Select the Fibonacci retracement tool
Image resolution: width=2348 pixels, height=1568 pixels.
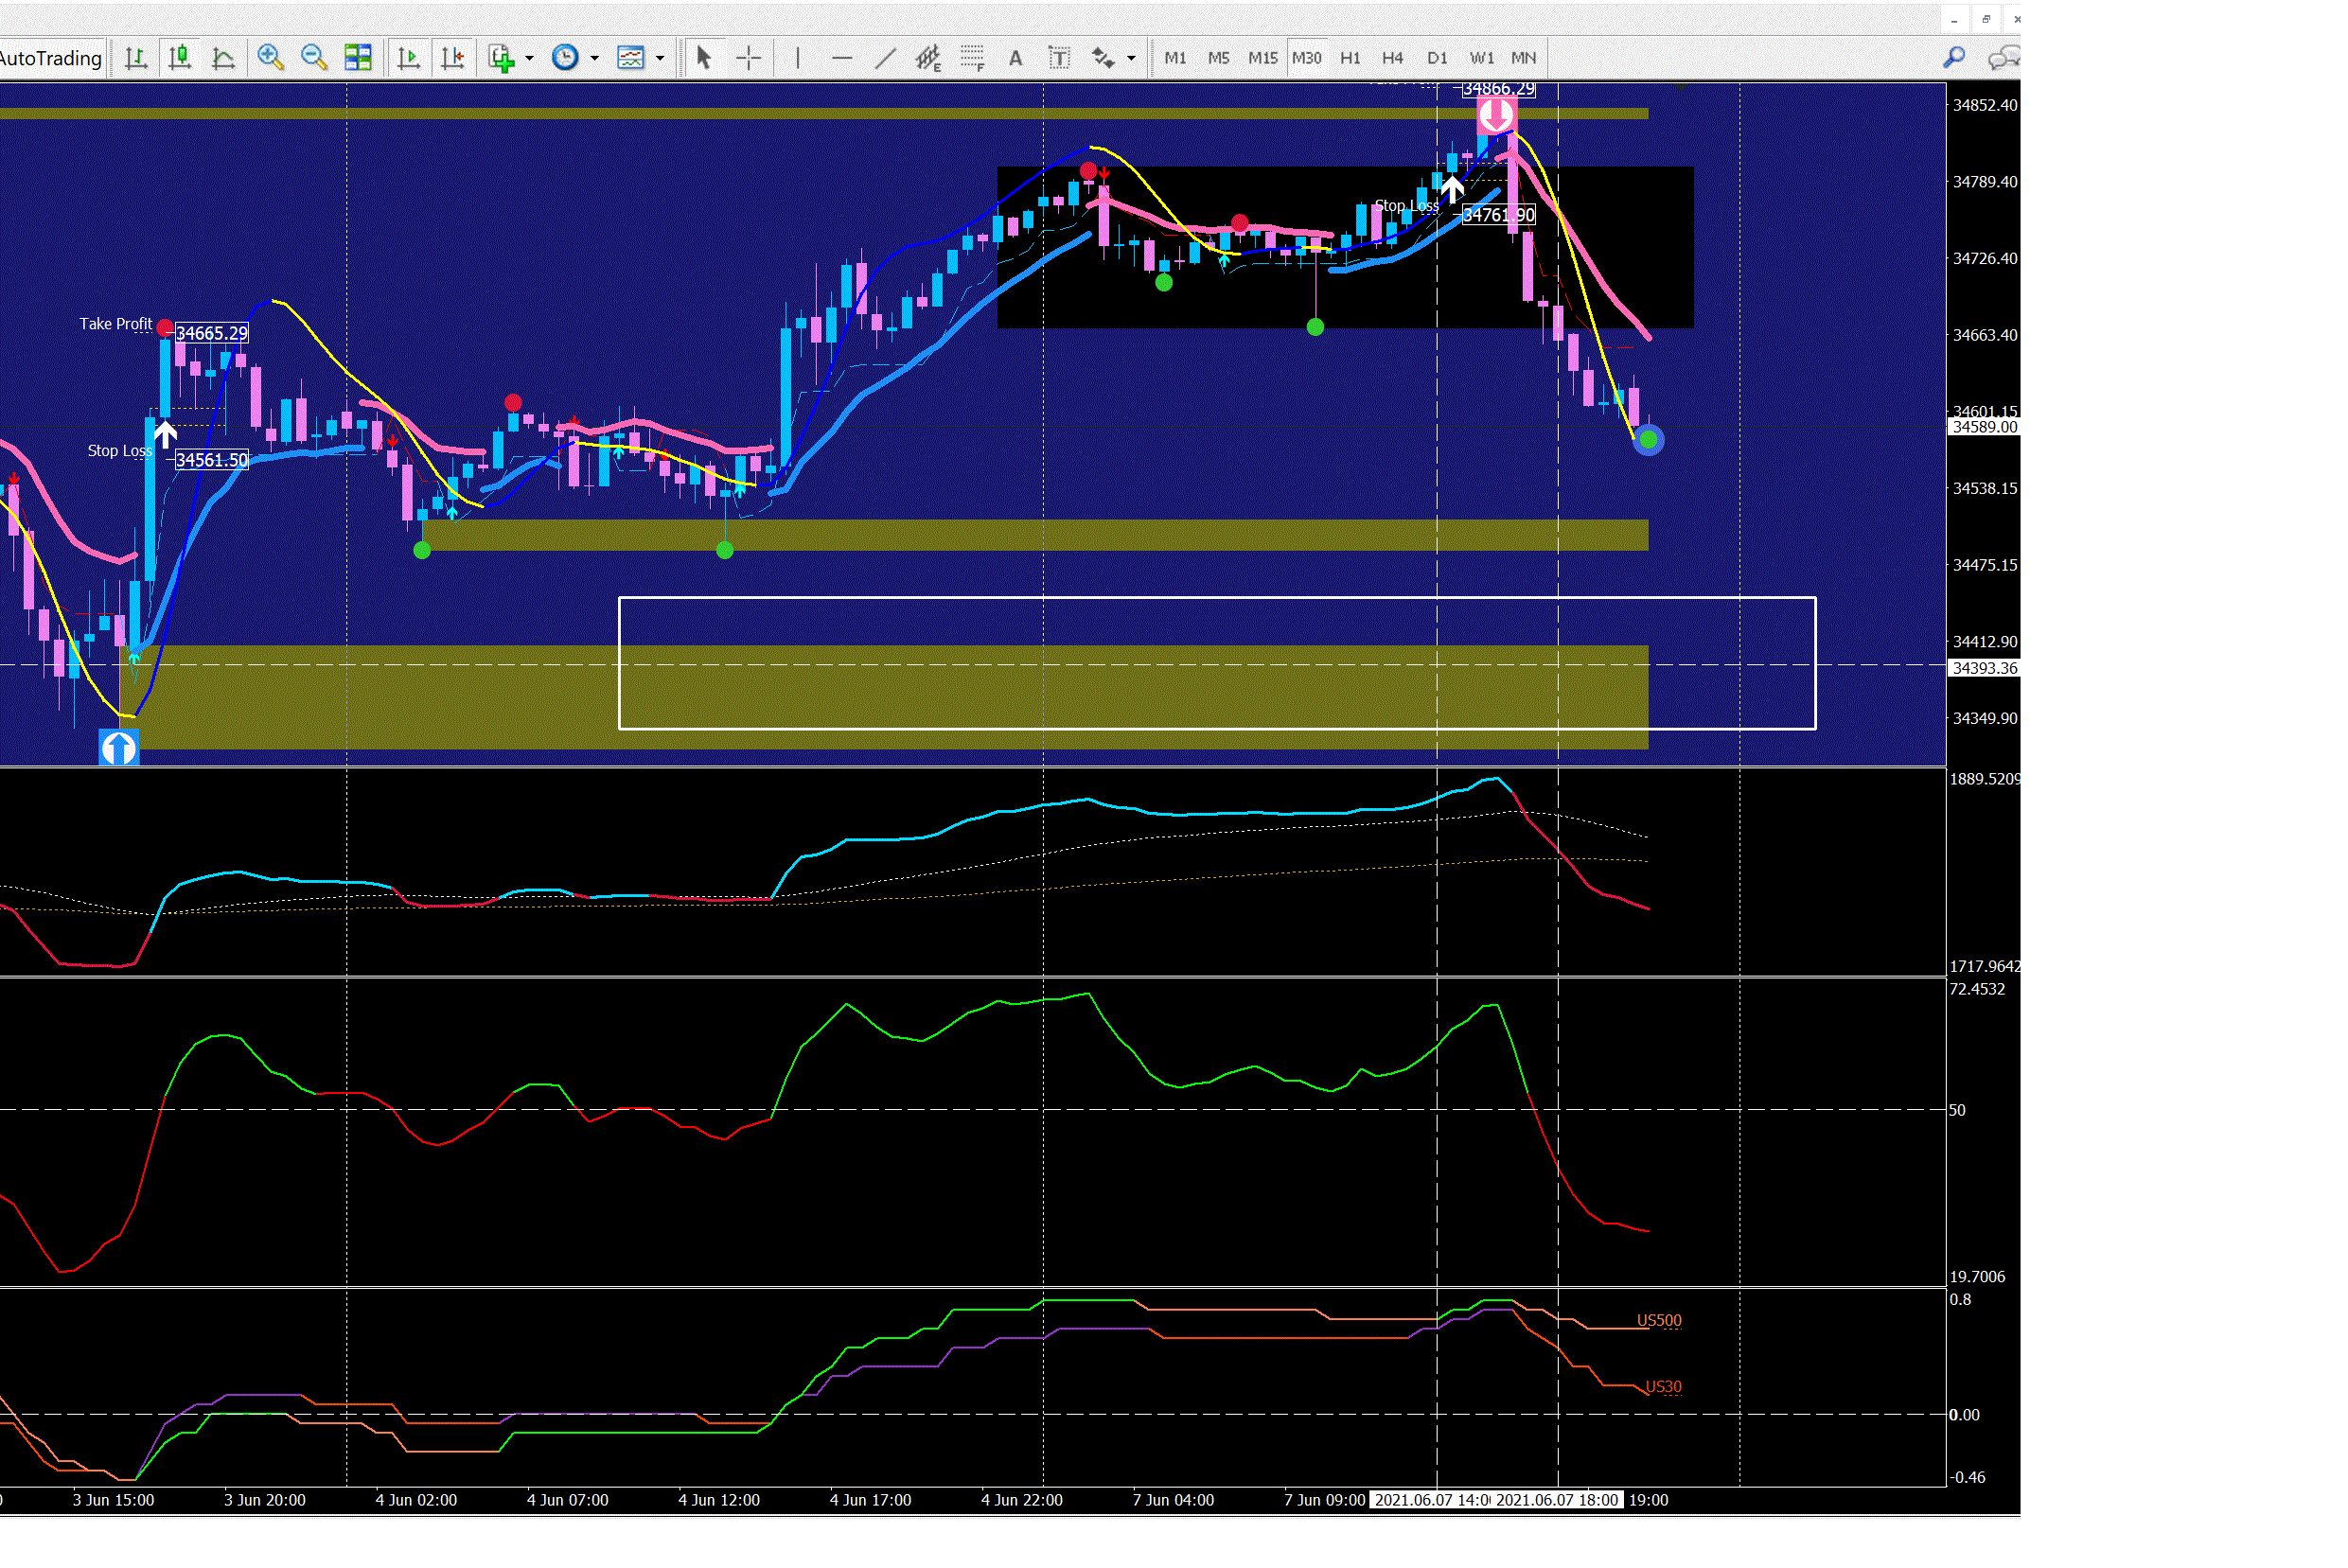pyautogui.click(x=971, y=58)
